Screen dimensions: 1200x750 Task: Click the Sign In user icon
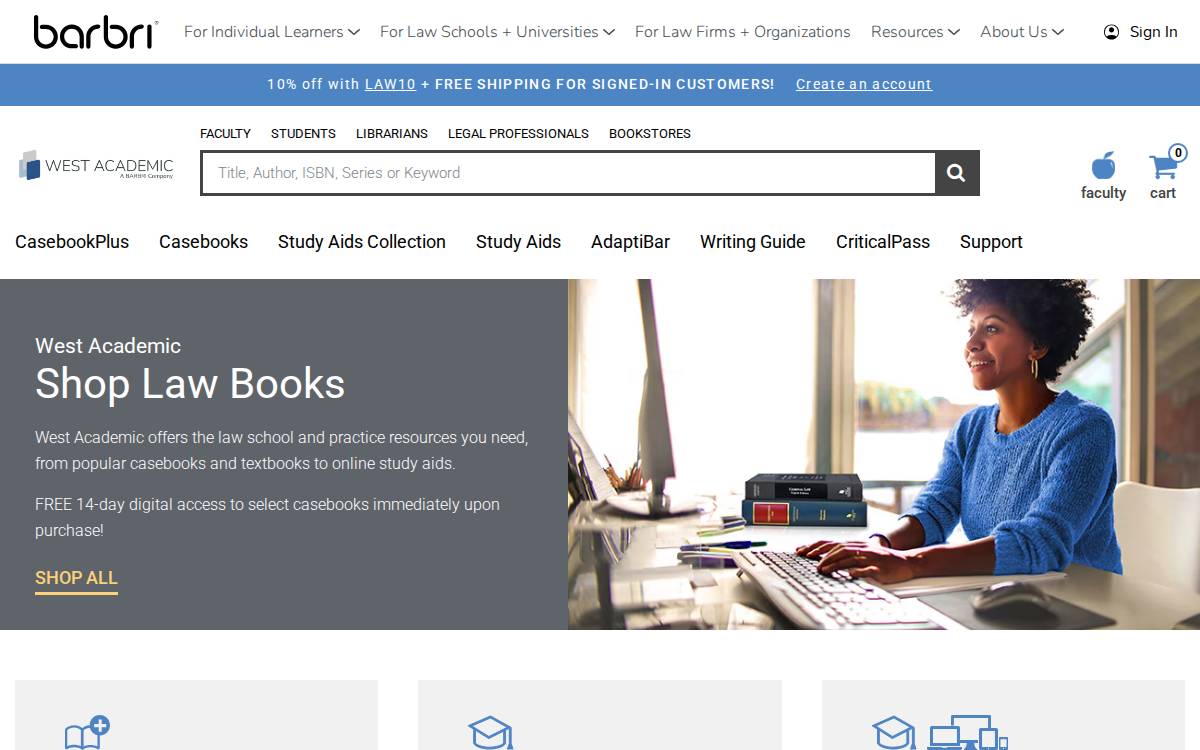[x=1111, y=32]
